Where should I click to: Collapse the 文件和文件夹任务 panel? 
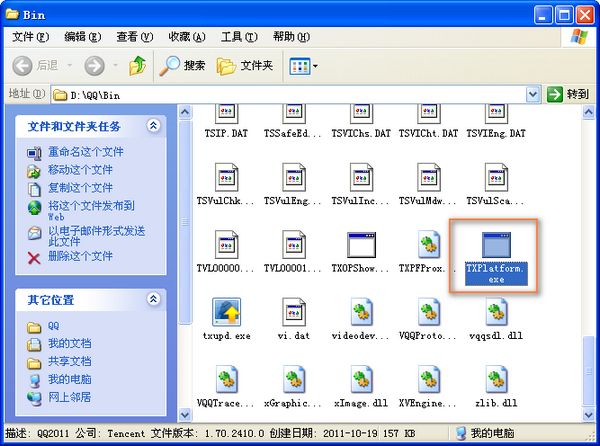pos(153,125)
